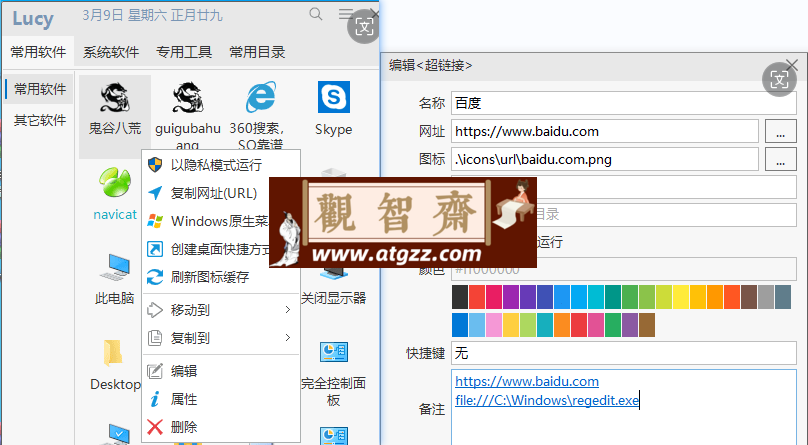Click the 快捷键 field showing 无
The image size is (808, 445).
tap(624, 353)
